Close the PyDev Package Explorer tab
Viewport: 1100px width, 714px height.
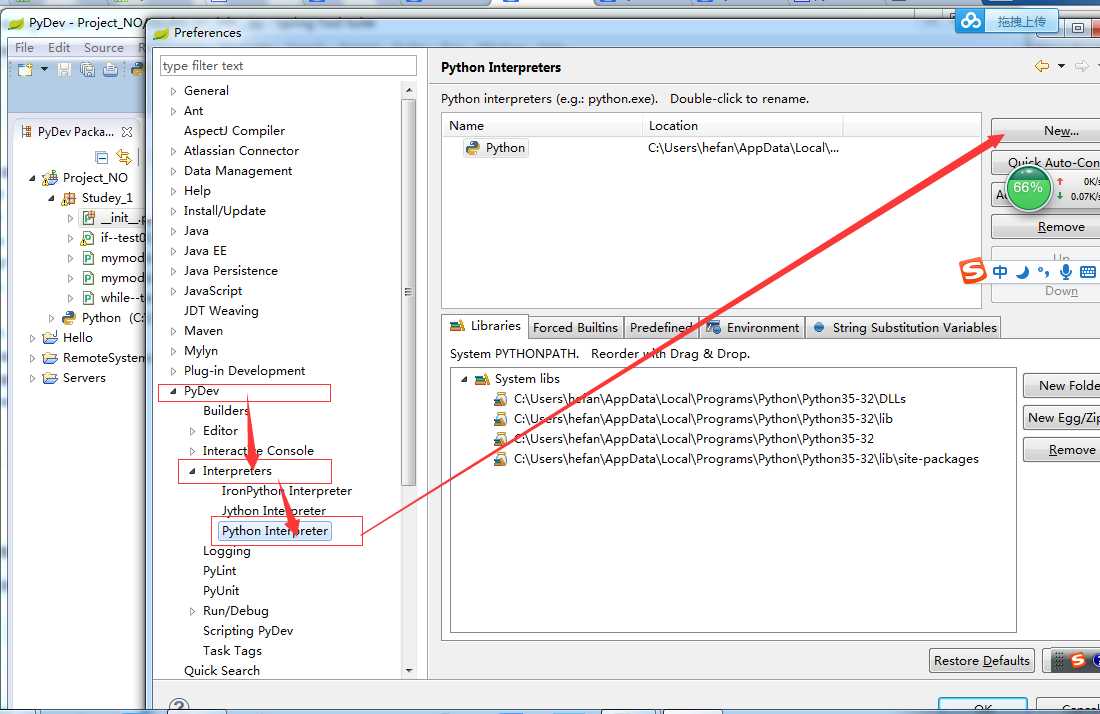click(x=127, y=131)
